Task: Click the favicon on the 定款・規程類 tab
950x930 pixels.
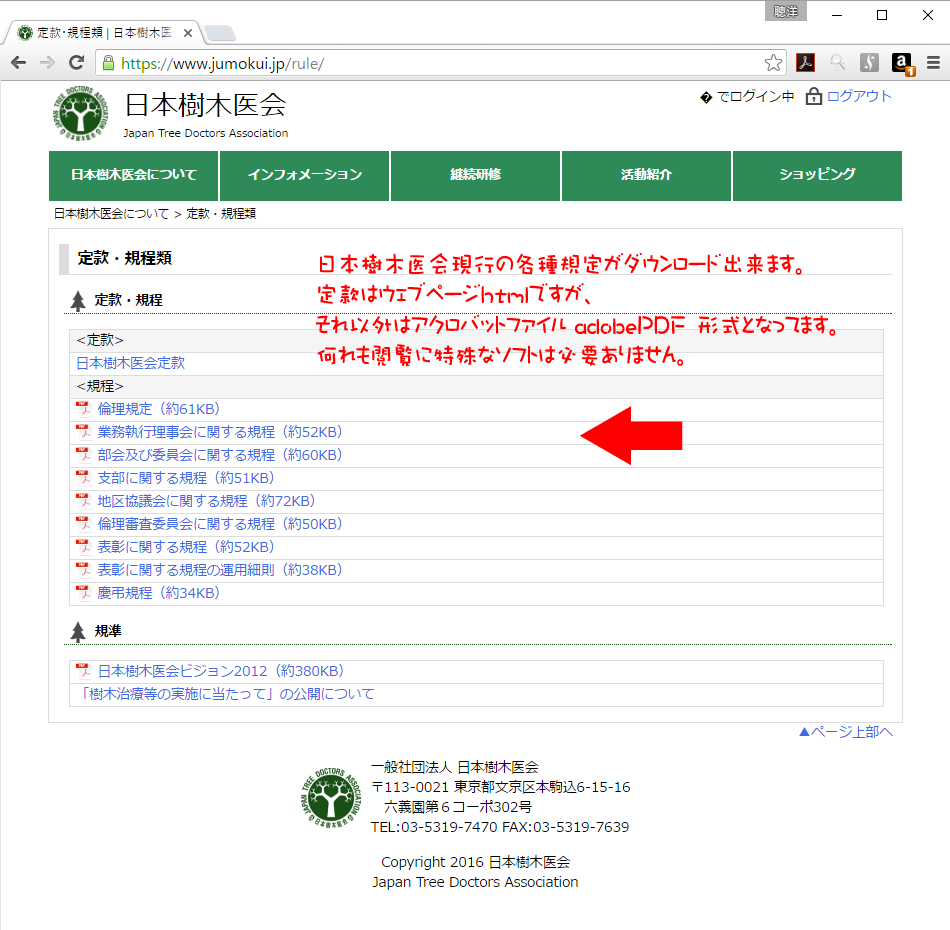Action: coord(25,33)
